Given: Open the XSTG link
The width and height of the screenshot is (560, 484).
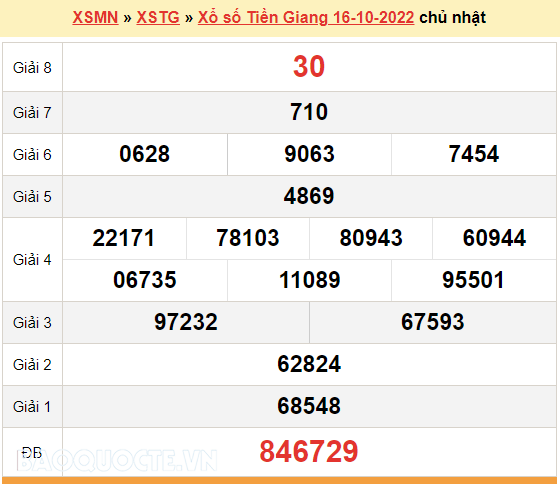Looking at the screenshot, I should (x=158, y=18).
